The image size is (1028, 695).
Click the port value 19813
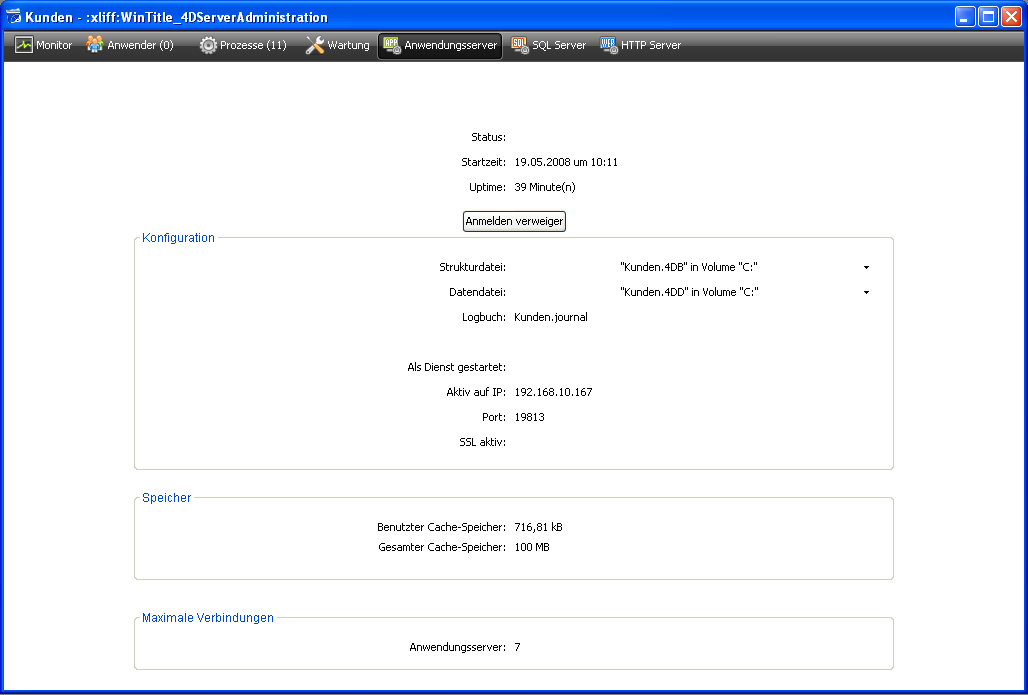[x=529, y=417]
